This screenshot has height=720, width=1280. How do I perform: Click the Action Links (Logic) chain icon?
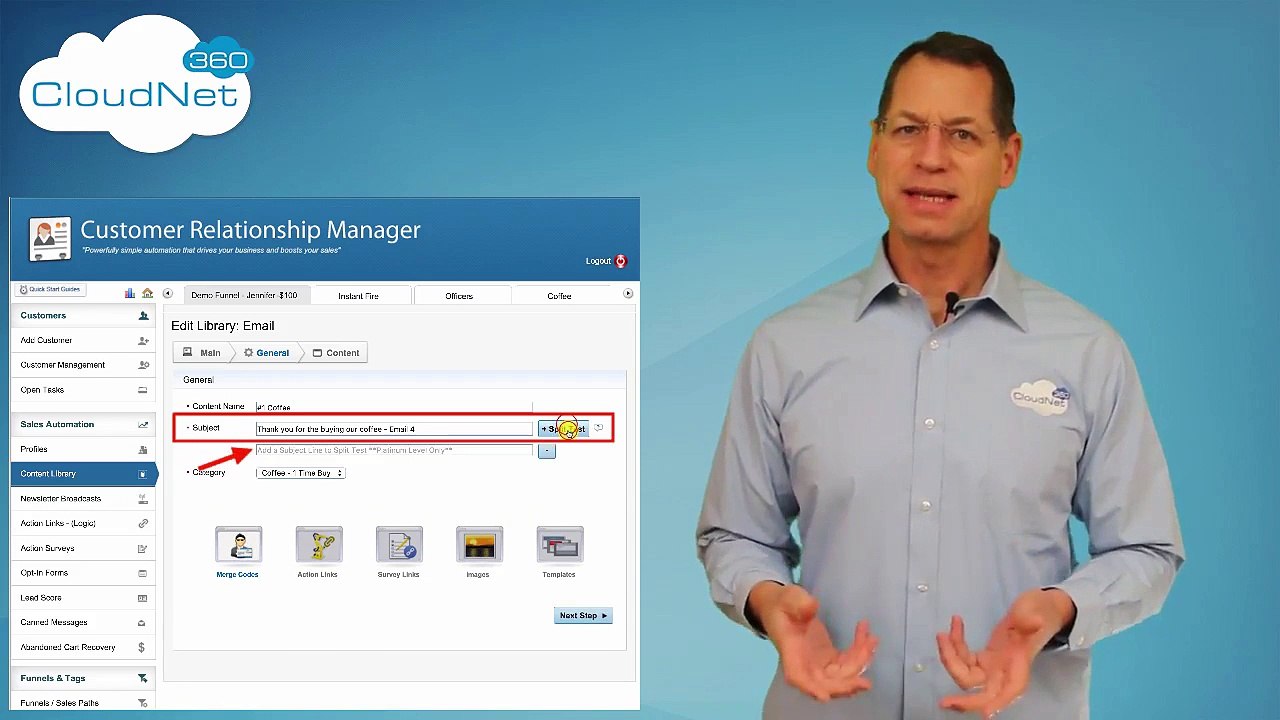click(143, 523)
